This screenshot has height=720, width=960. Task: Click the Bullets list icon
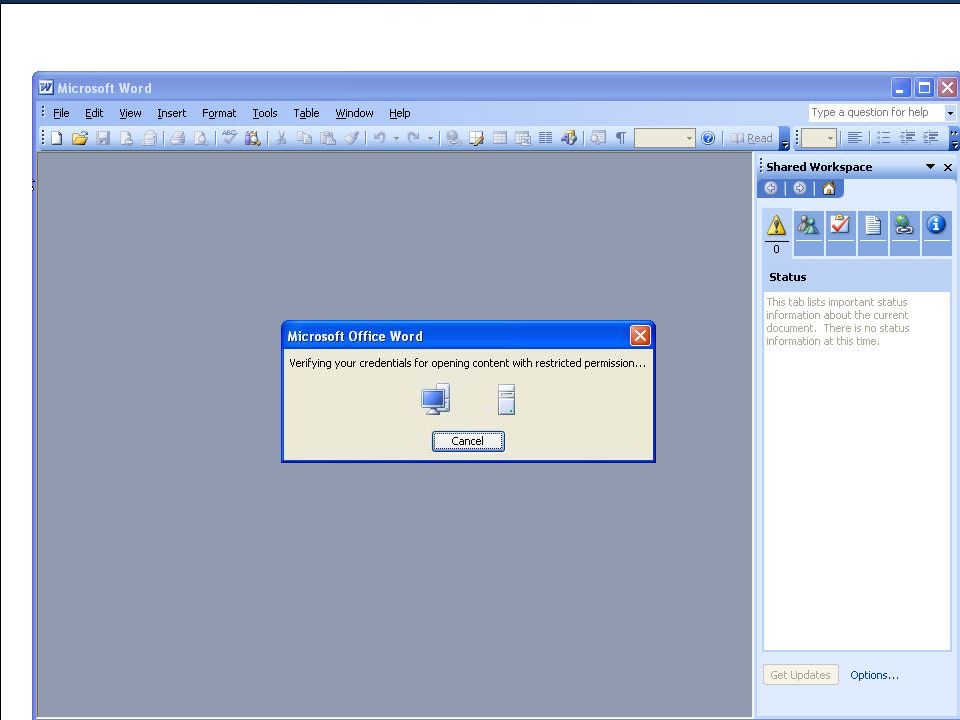(883, 138)
